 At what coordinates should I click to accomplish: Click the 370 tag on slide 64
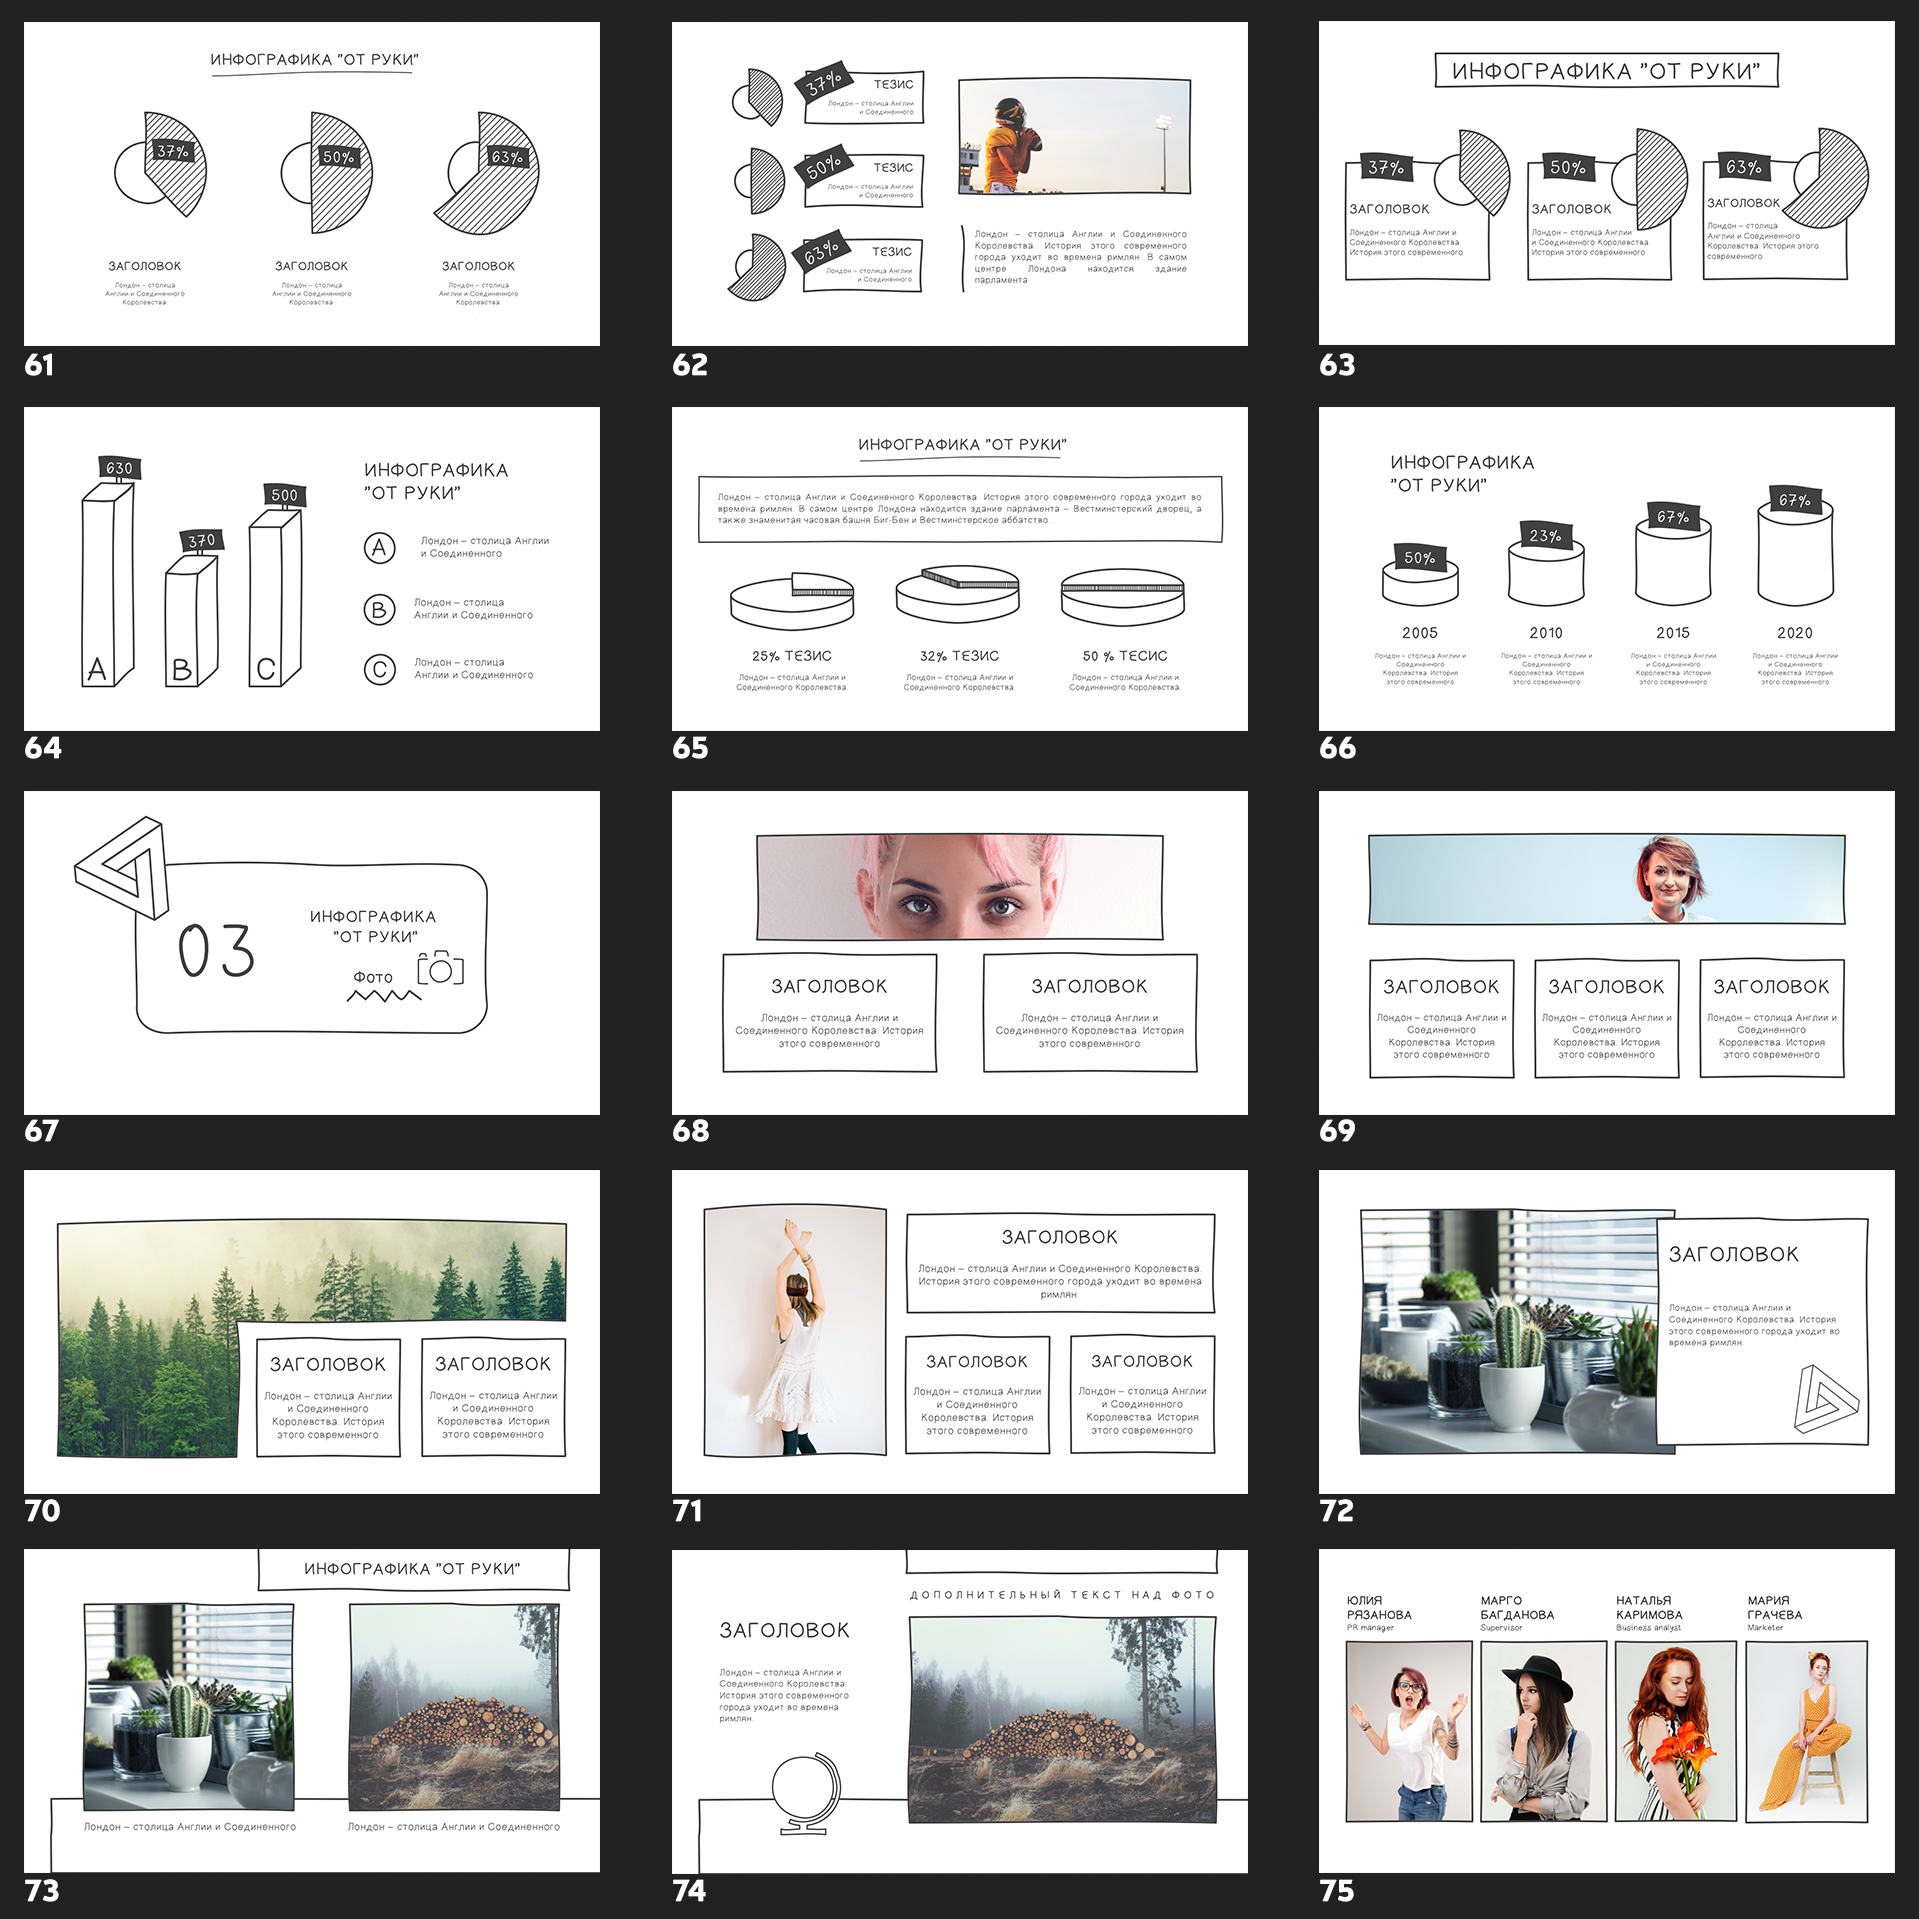(201, 541)
